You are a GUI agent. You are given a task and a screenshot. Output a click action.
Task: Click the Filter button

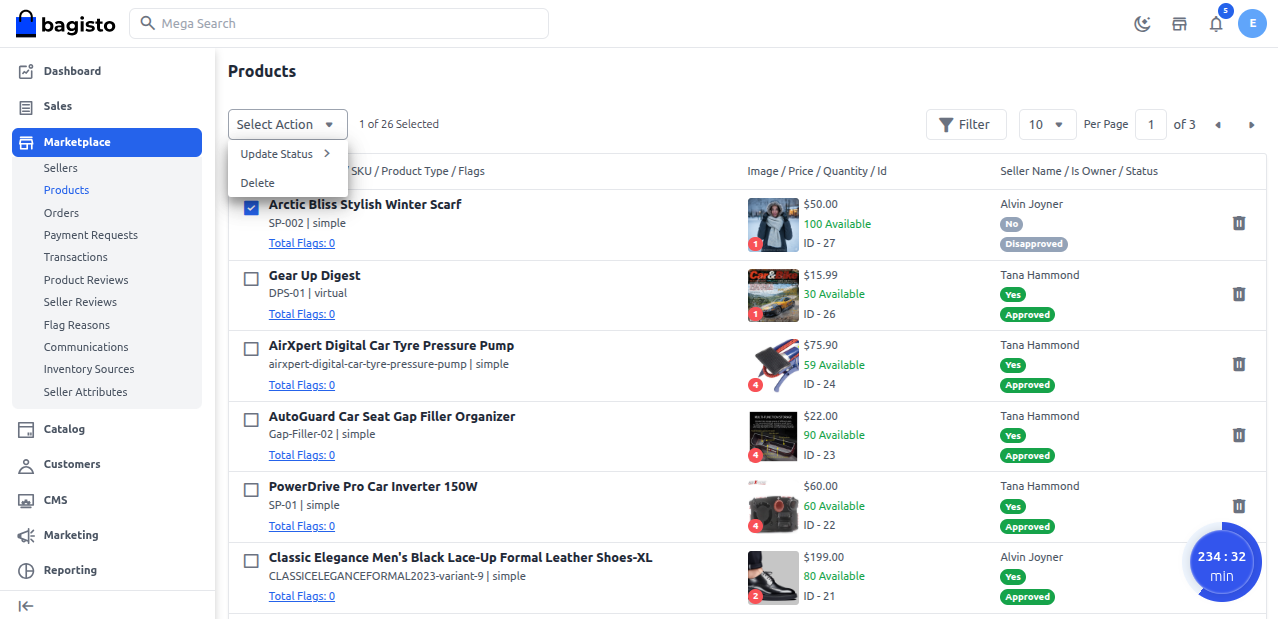tap(966, 124)
